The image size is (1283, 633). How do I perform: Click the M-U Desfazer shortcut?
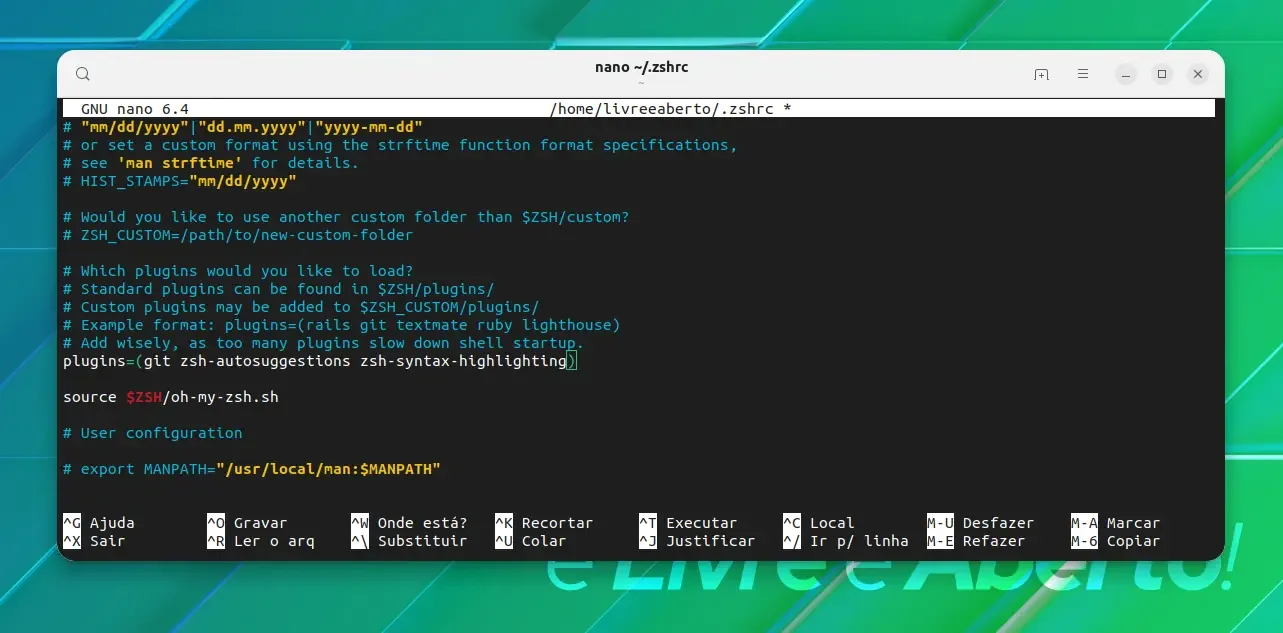(981, 523)
